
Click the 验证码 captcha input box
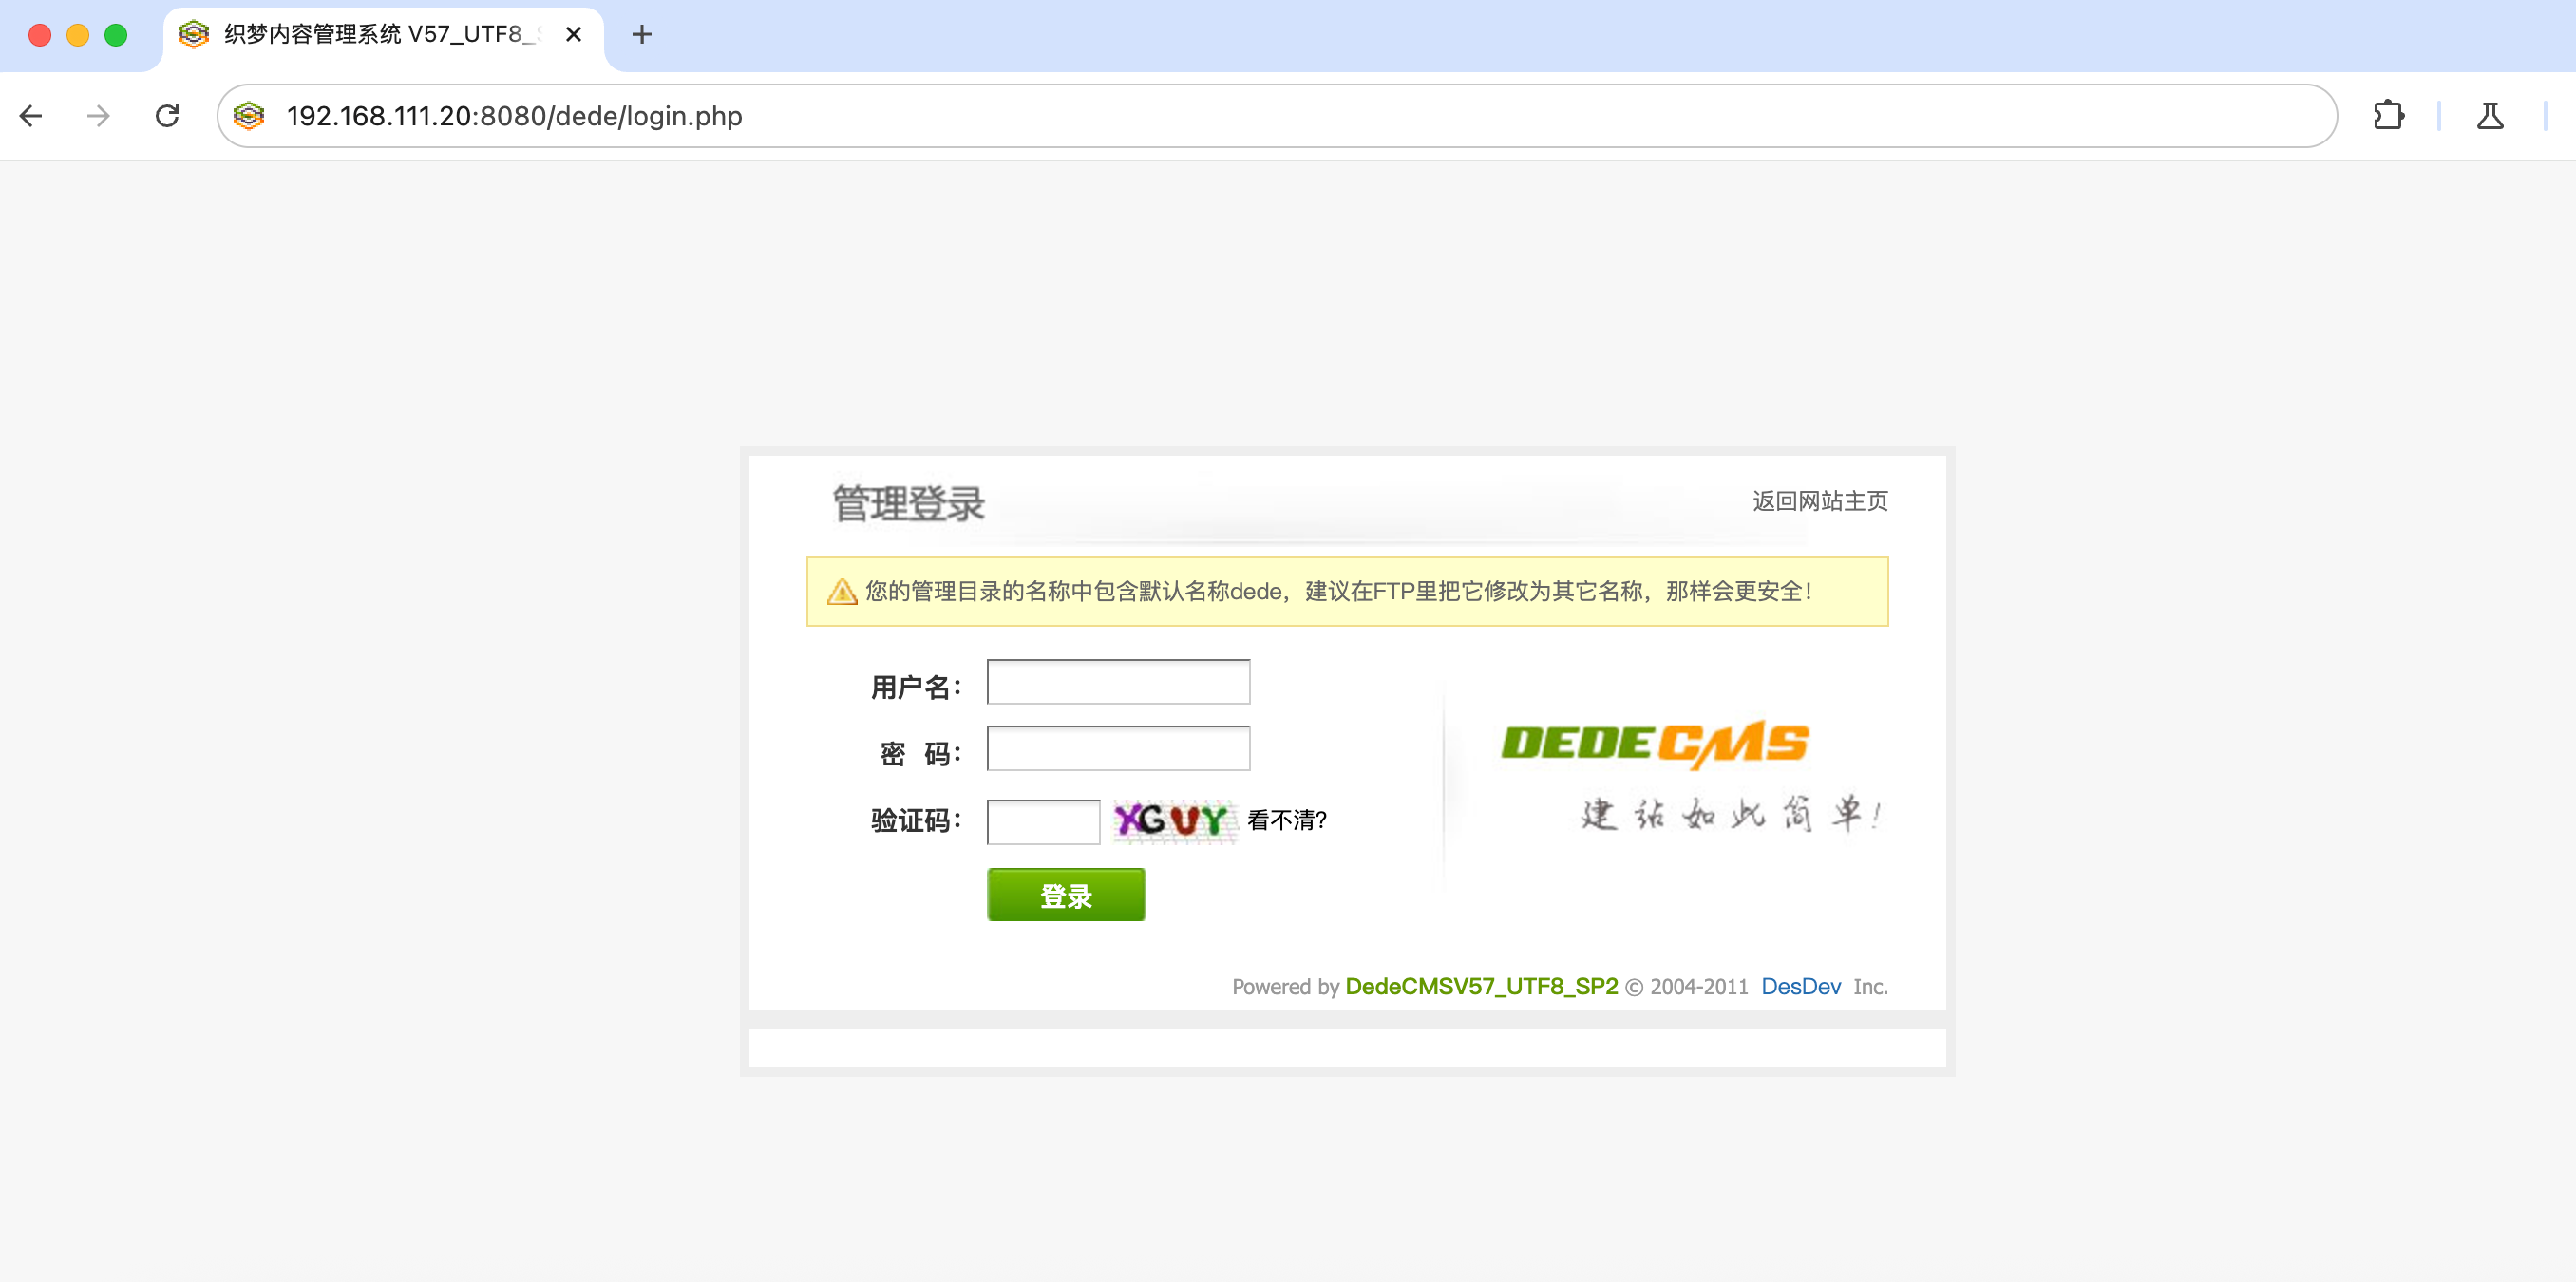pyautogui.click(x=1042, y=821)
